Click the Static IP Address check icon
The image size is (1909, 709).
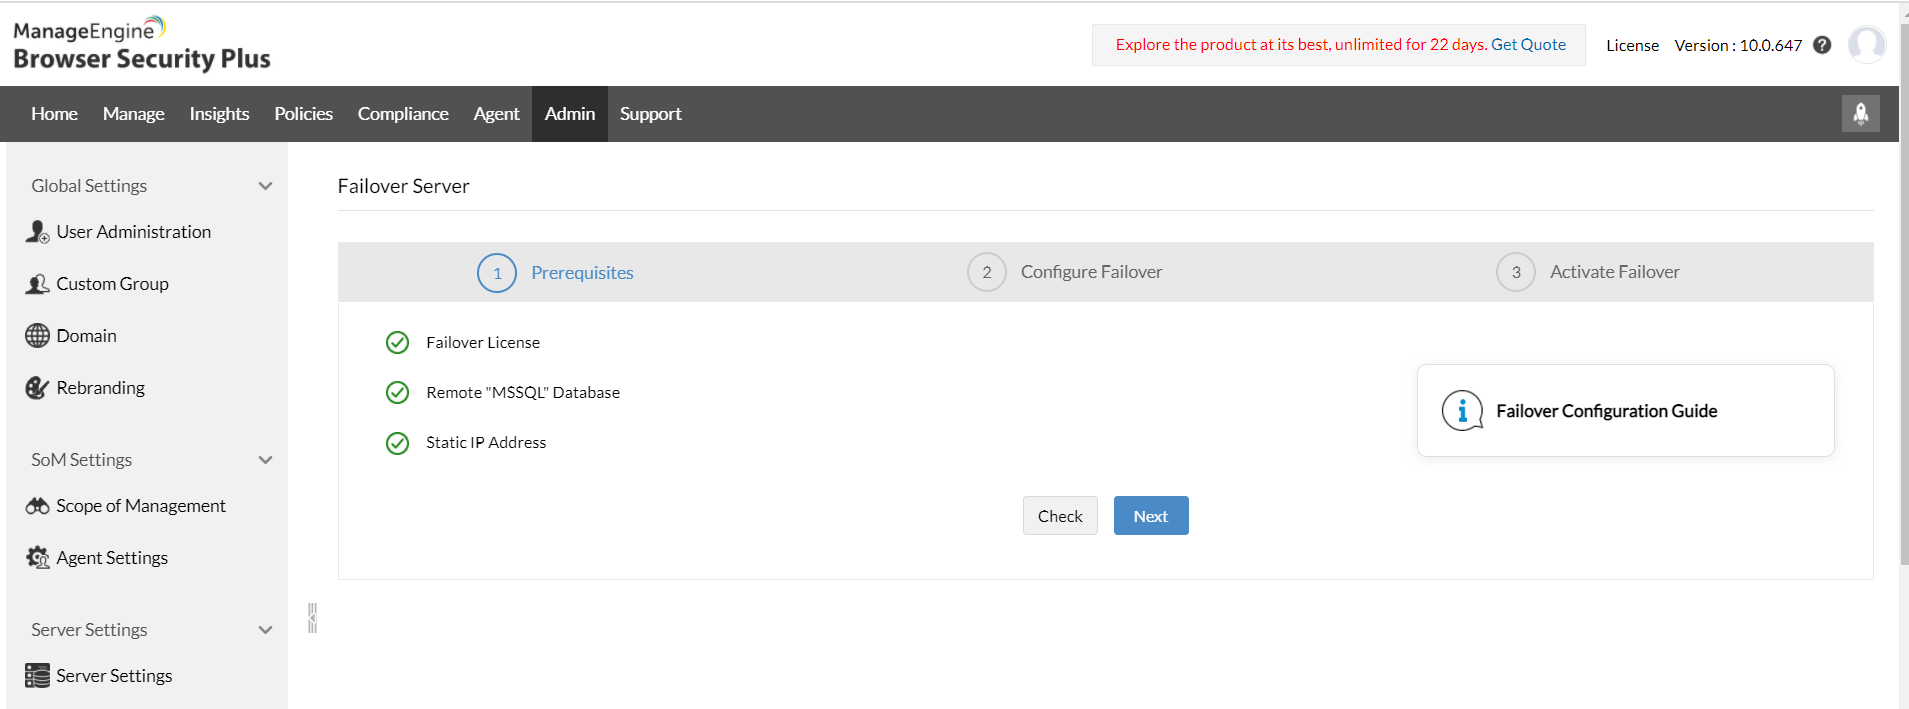397,443
